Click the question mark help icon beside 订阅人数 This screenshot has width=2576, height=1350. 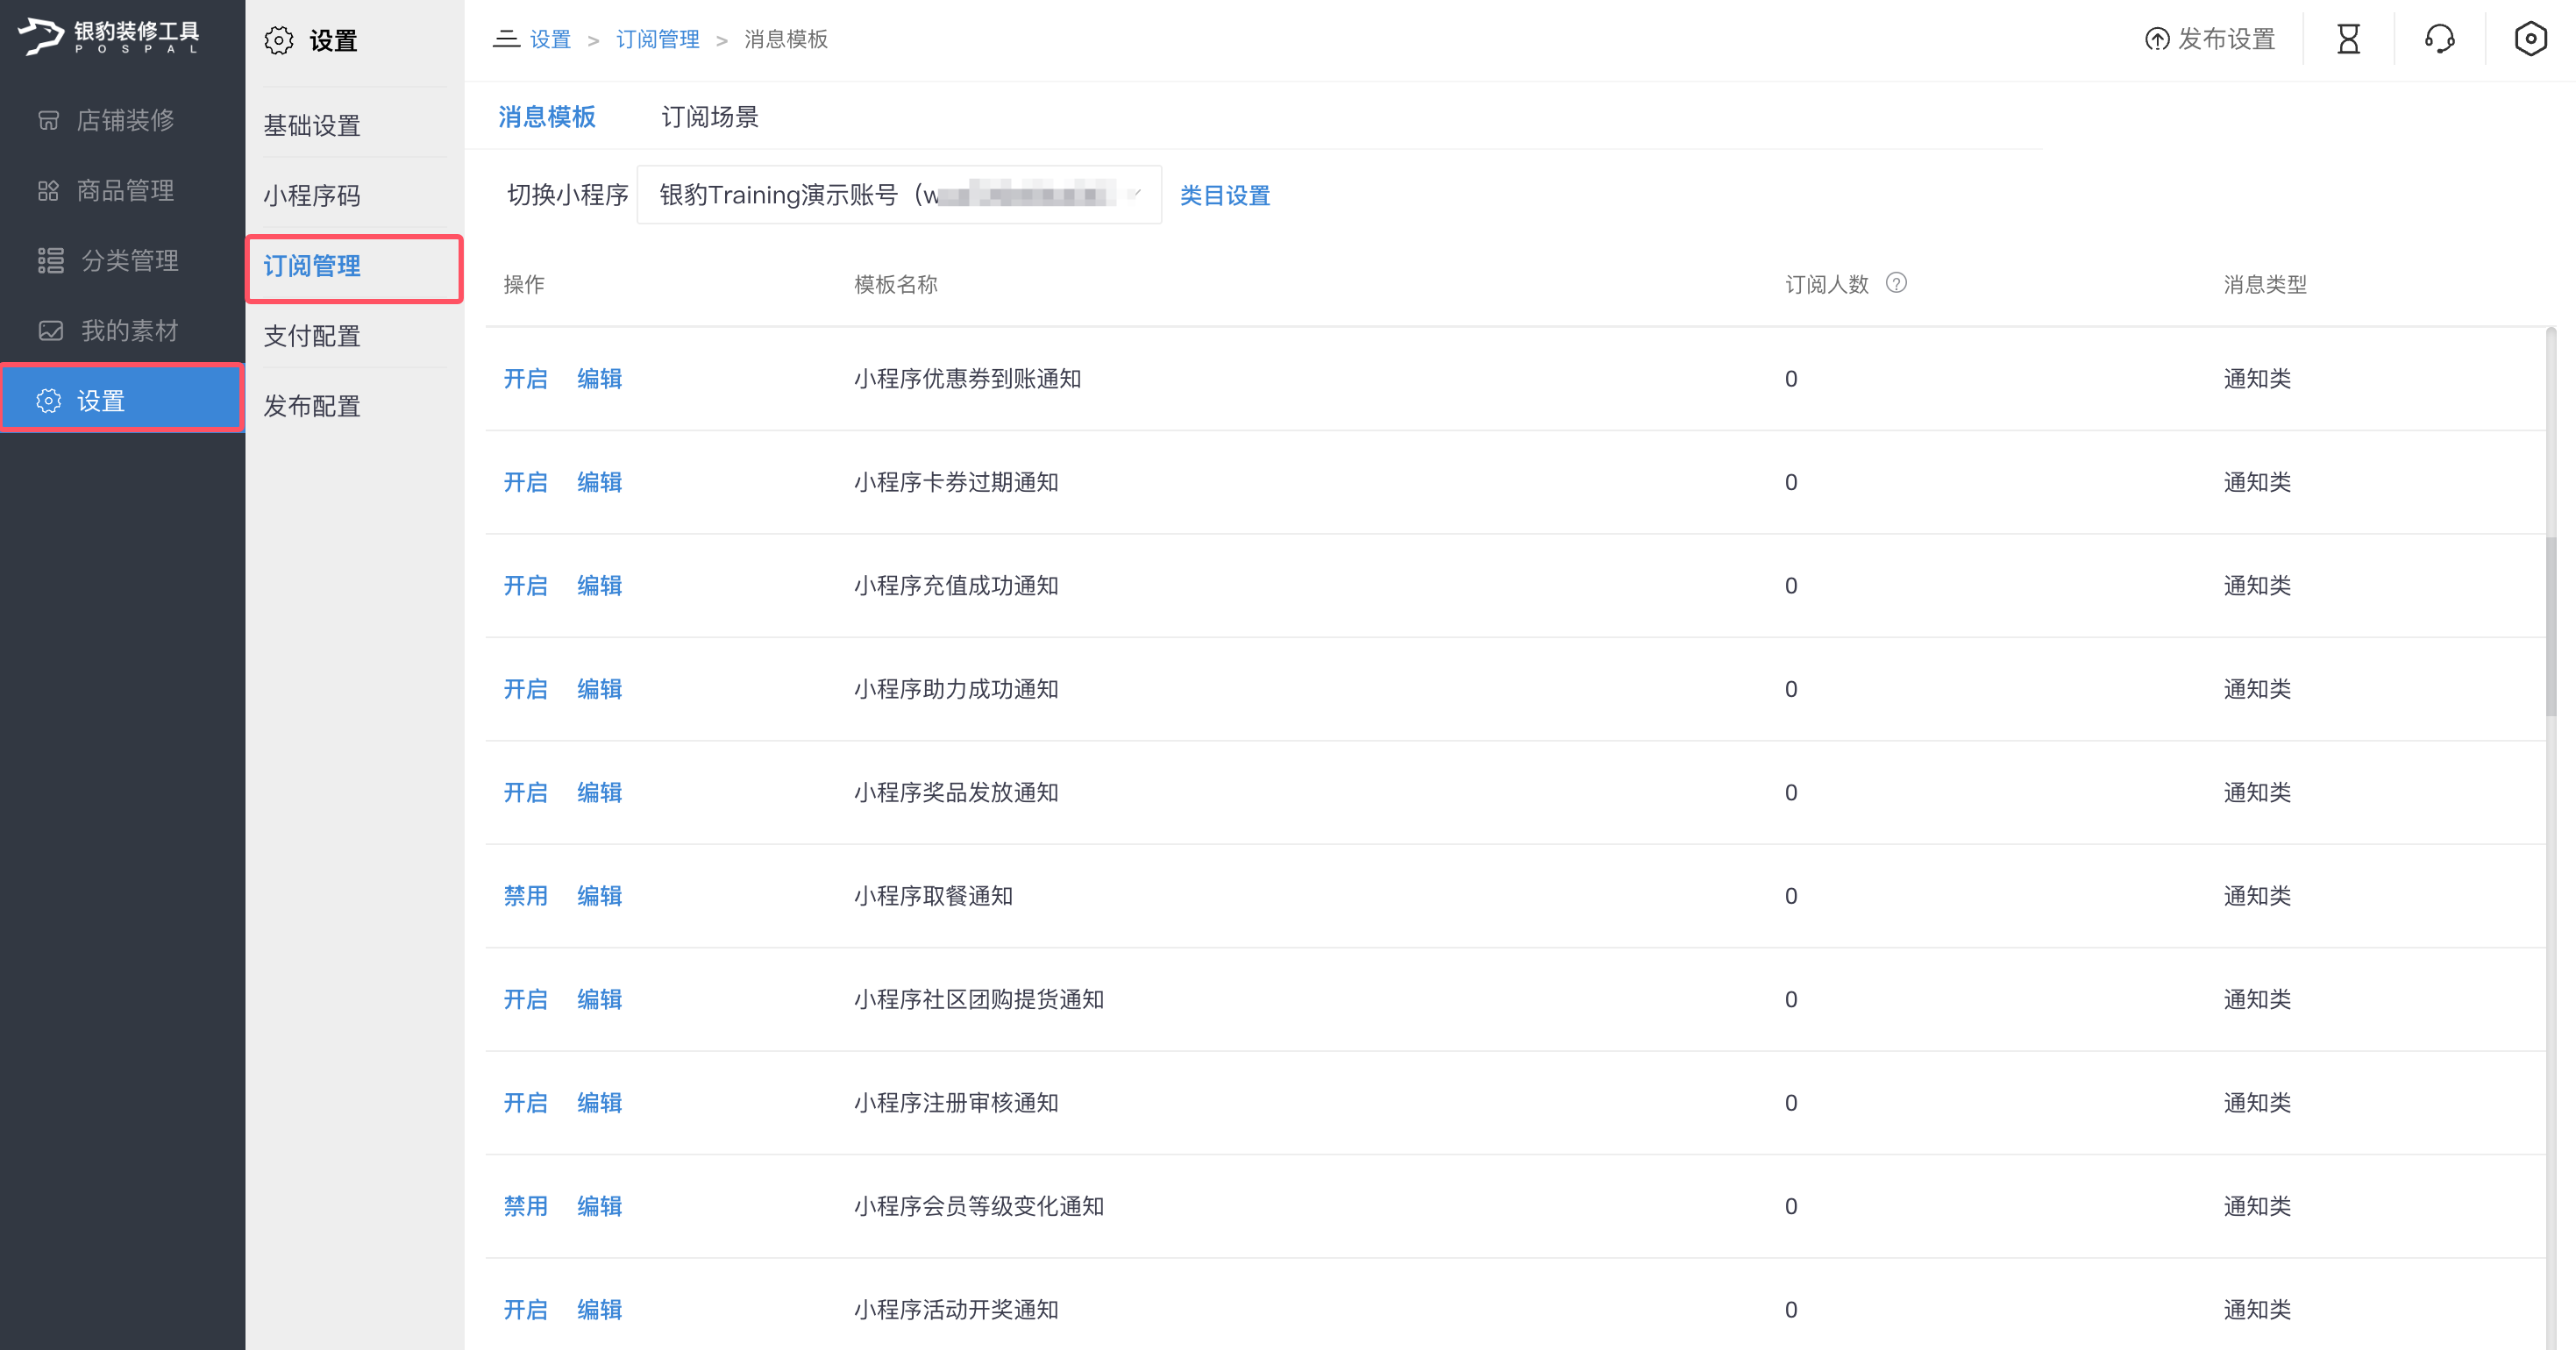point(1896,283)
